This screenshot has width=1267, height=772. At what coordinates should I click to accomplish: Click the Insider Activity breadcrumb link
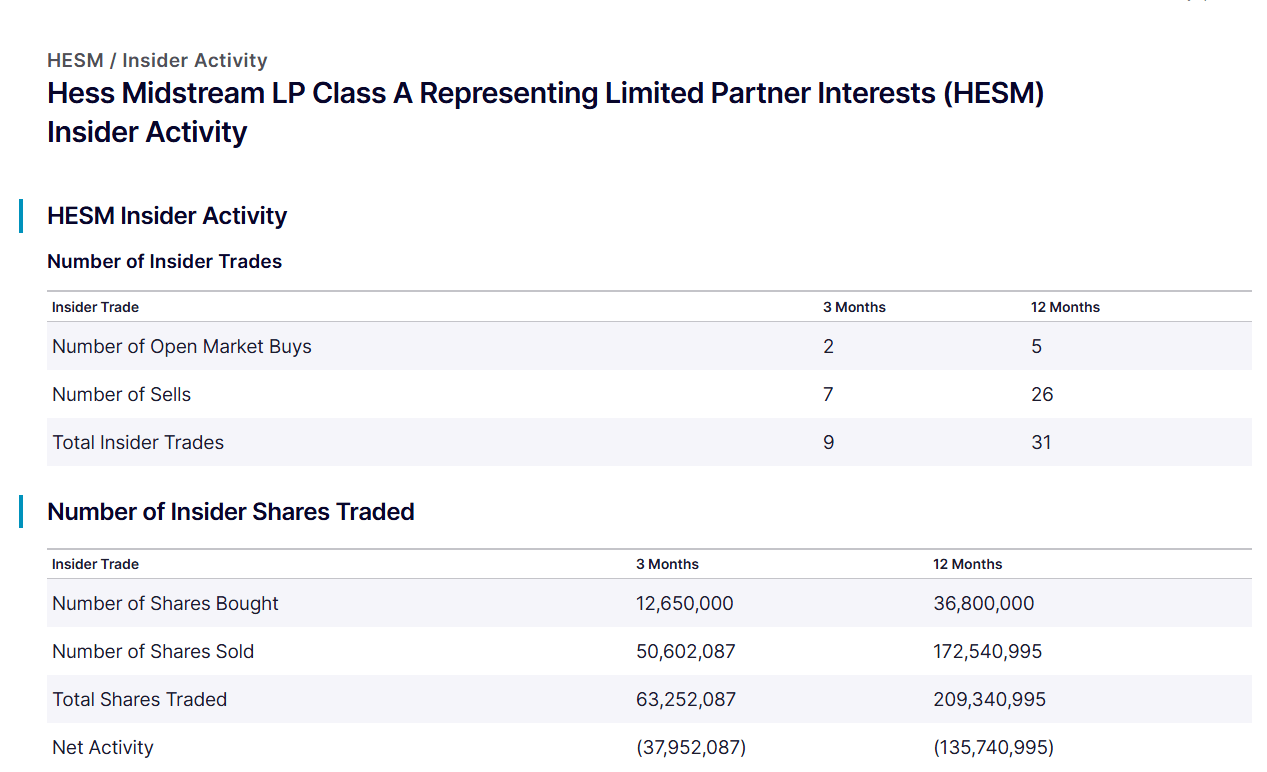(195, 60)
